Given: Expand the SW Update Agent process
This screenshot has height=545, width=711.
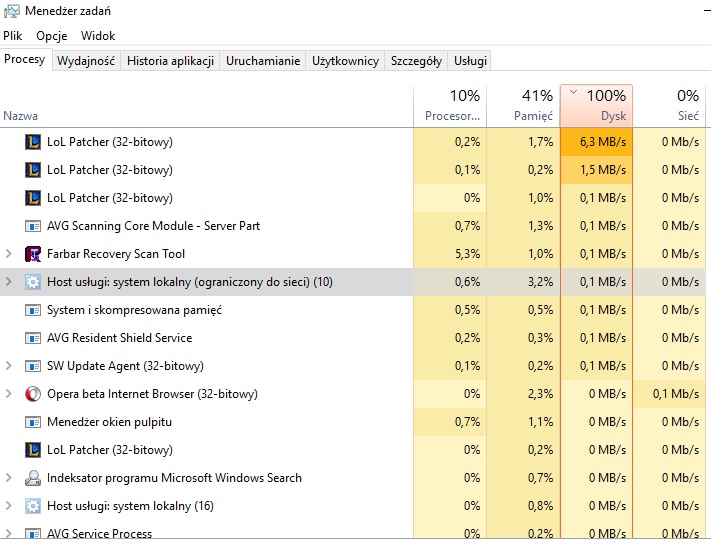Looking at the screenshot, I should 9,366.
